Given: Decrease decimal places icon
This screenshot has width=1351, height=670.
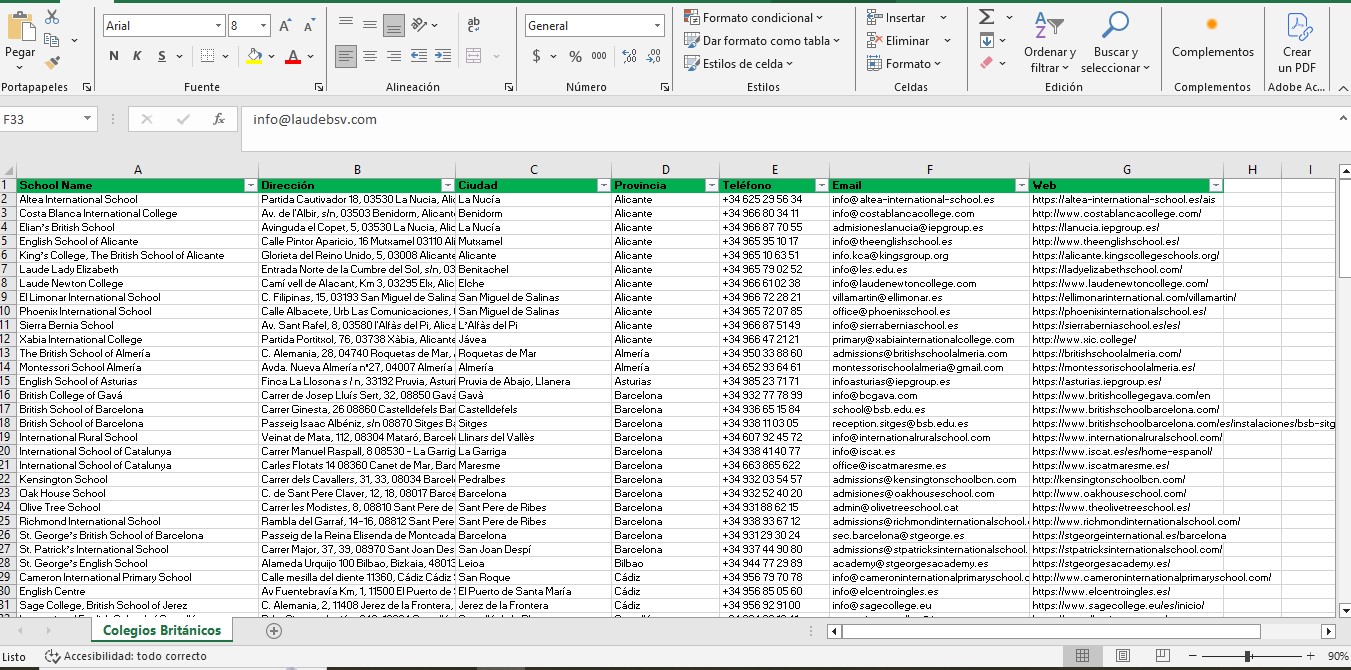Looking at the screenshot, I should tap(652, 56).
